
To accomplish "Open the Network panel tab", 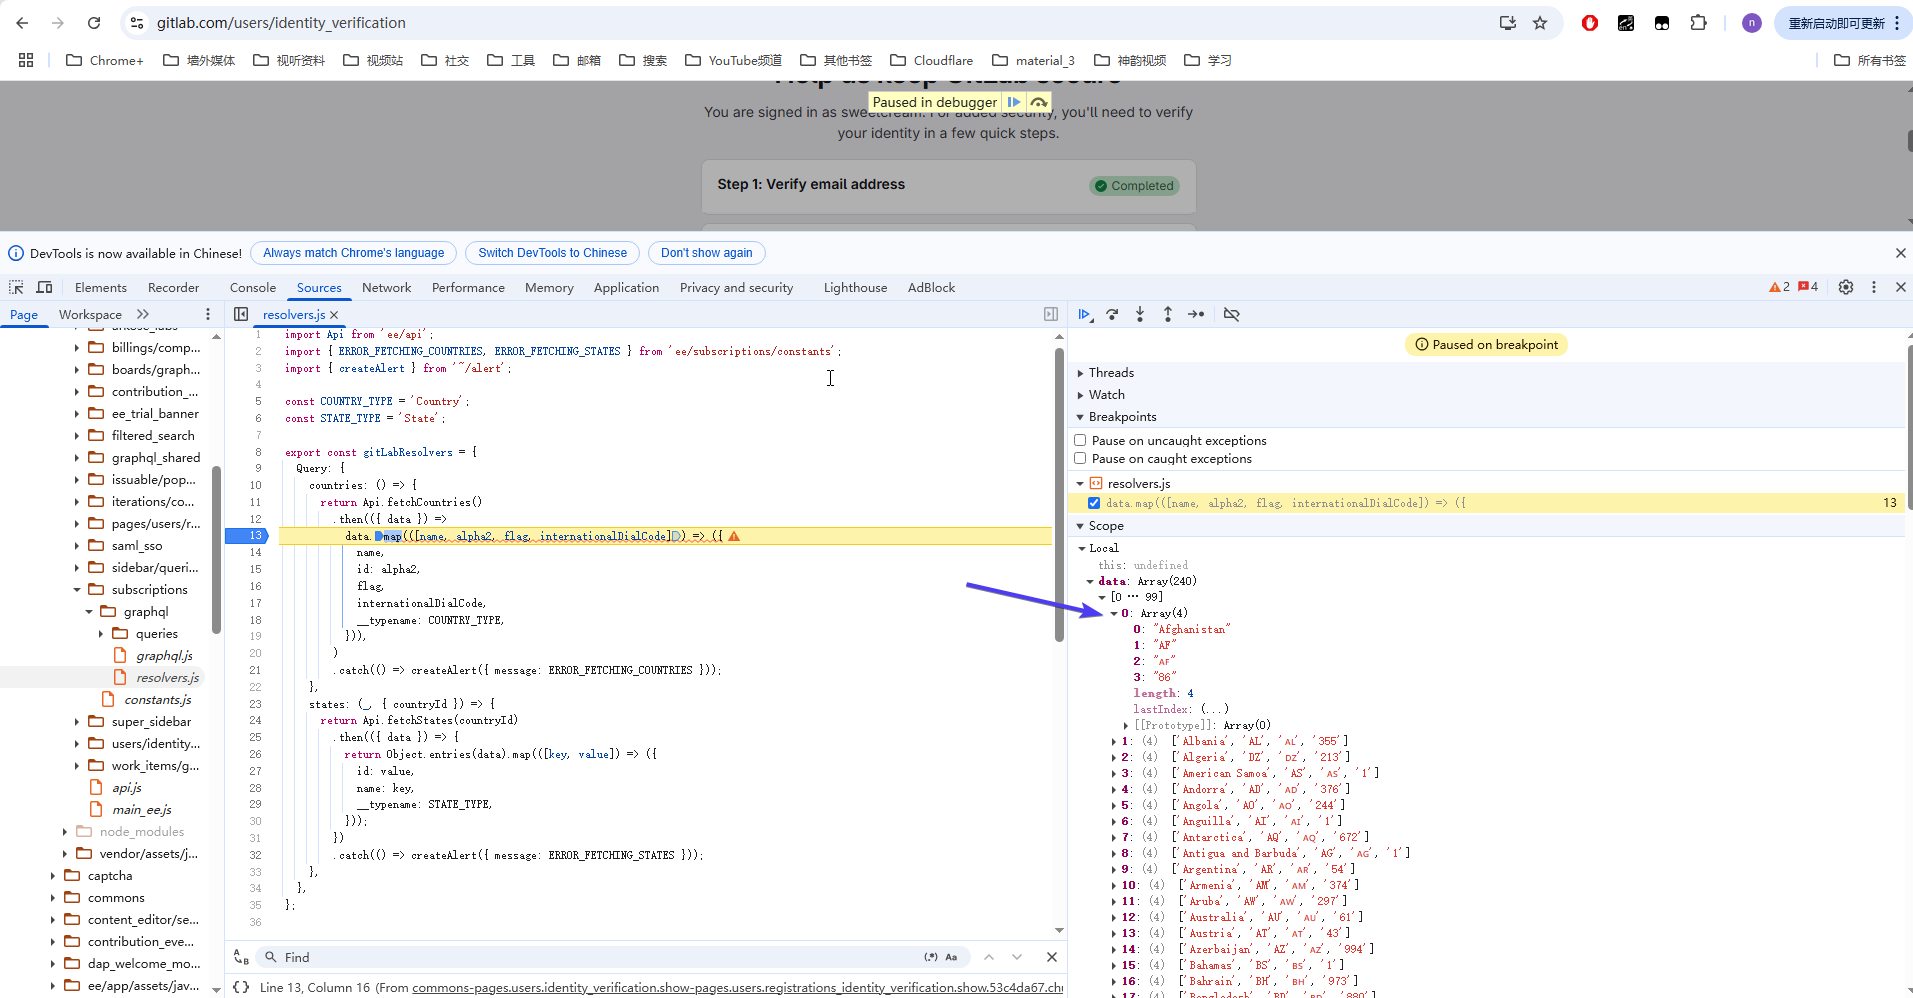I will pos(387,287).
